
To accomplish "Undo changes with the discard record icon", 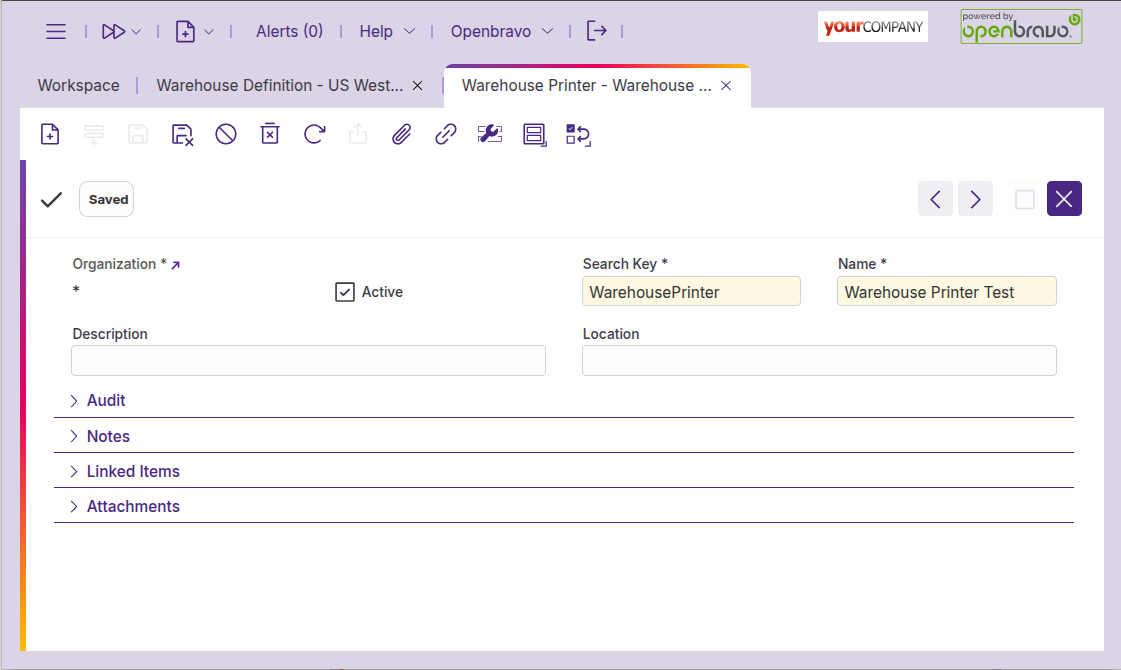I will coord(182,133).
